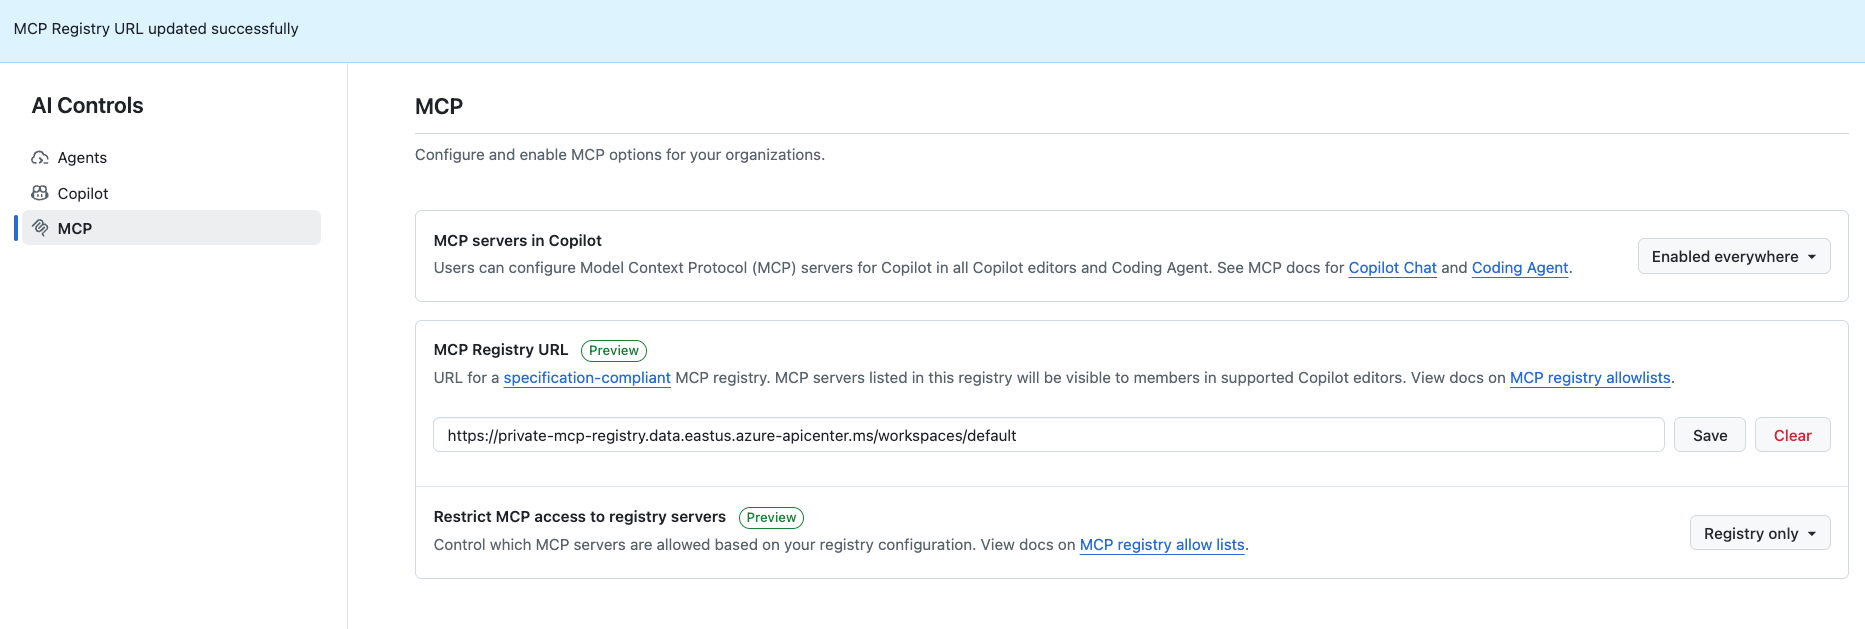
Task: Click the MCP sidebar icon
Action: (x=39, y=227)
